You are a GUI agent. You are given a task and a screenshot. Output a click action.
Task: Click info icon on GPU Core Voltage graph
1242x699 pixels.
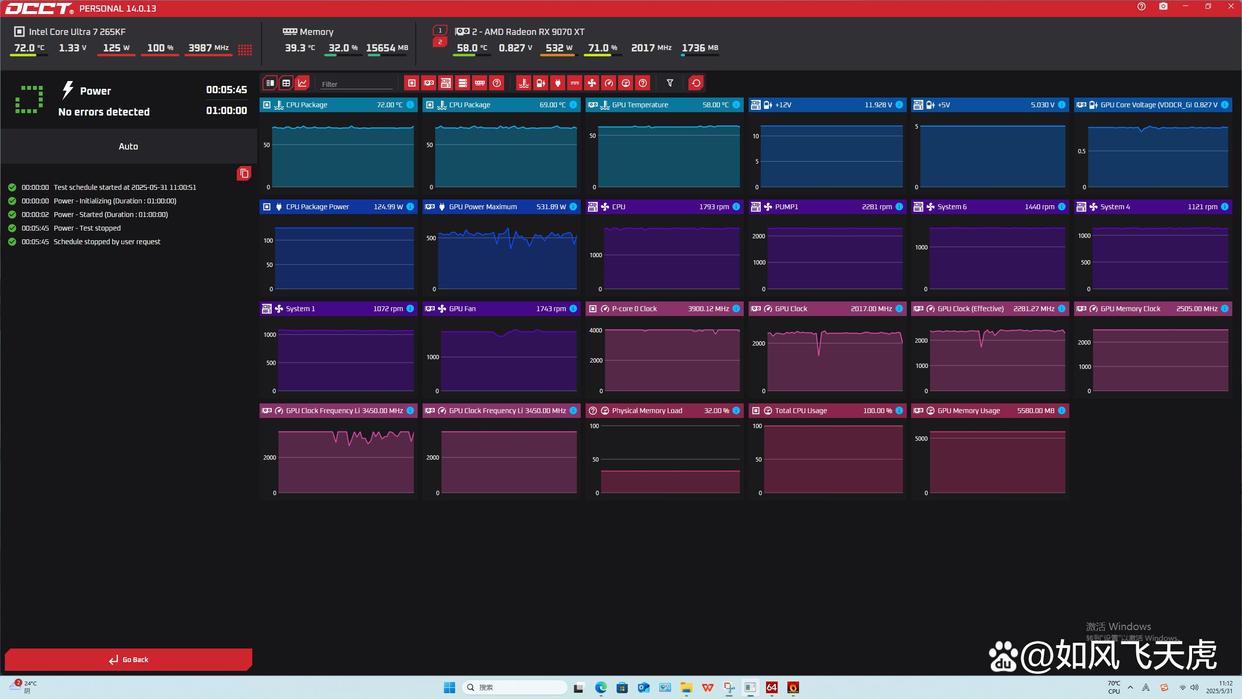click(x=1225, y=105)
